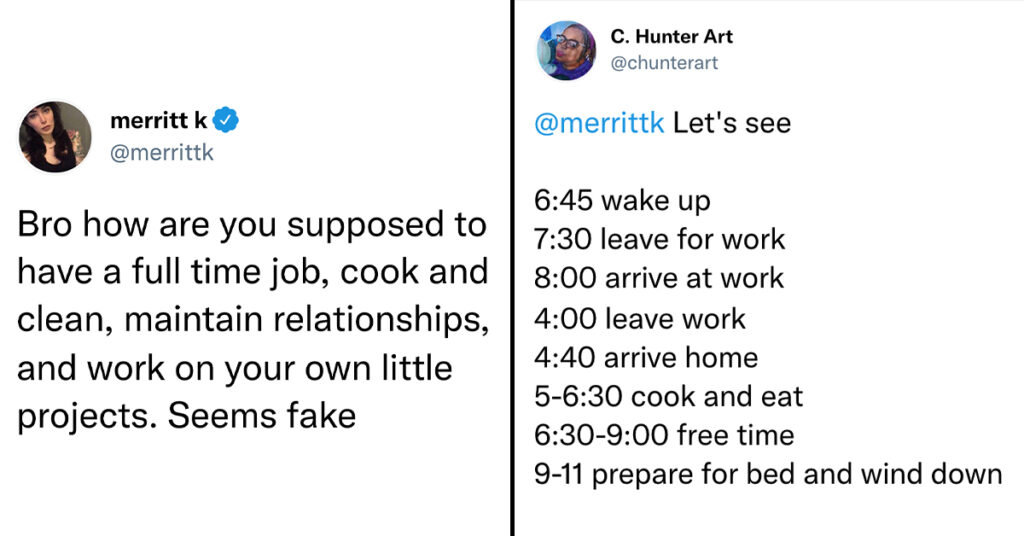Click the '6:30-9:00 free time' line
The width and height of the screenshot is (1024, 536).
pos(664,435)
